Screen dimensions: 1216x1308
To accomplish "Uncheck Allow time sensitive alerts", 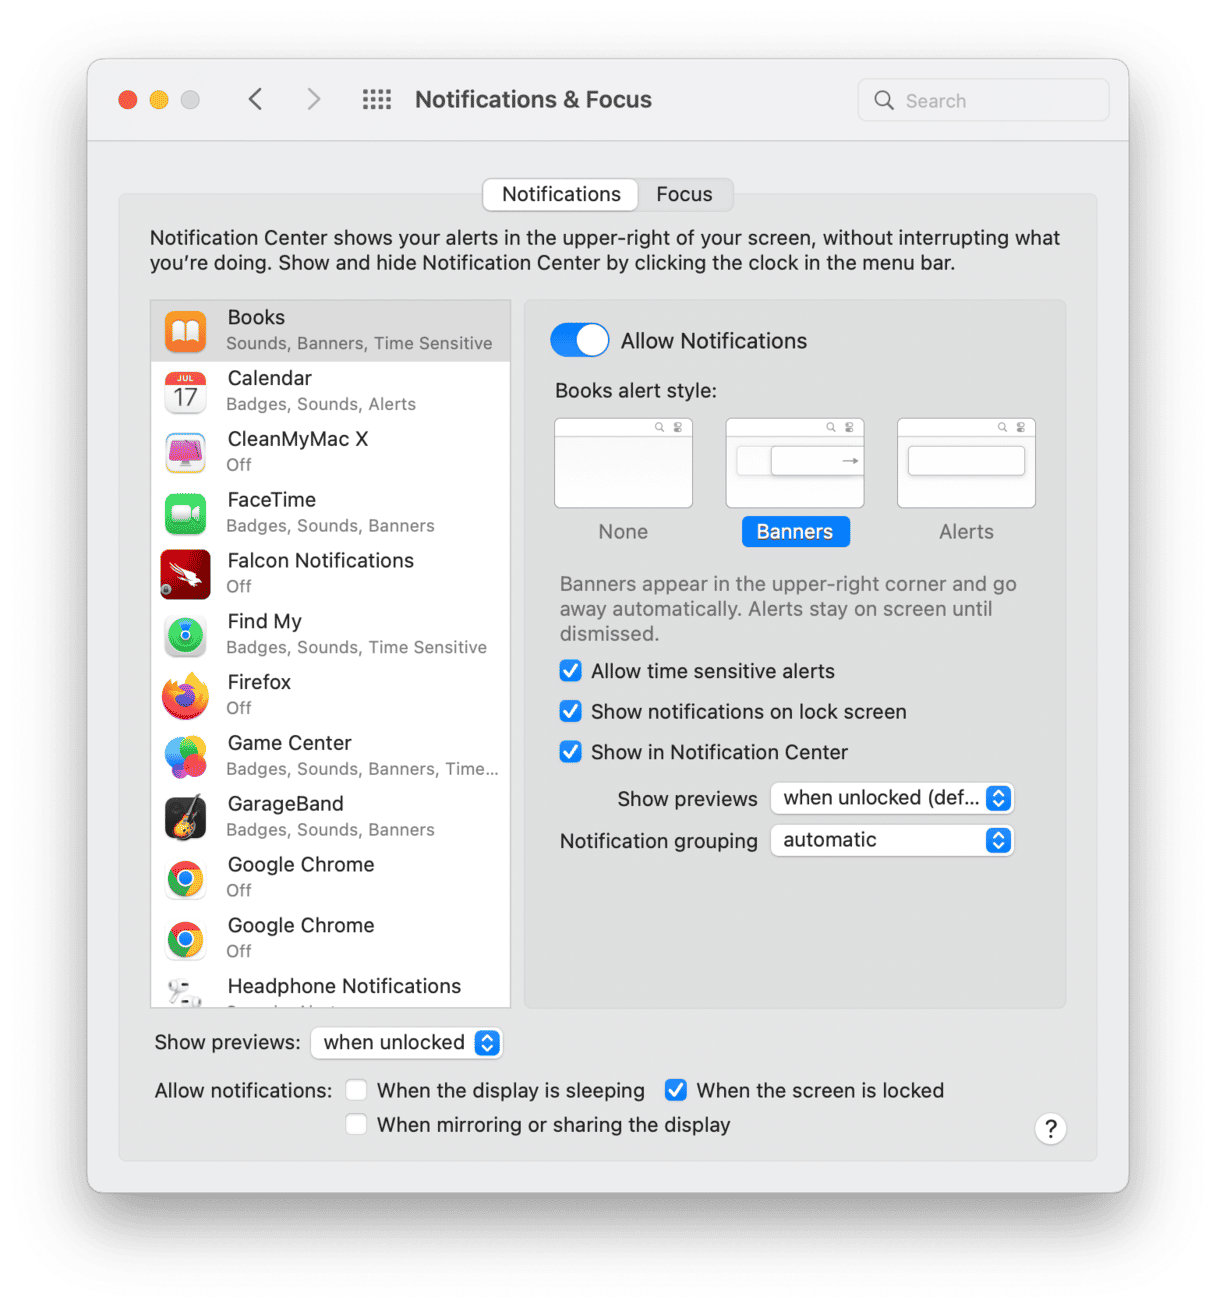I will point(571,671).
